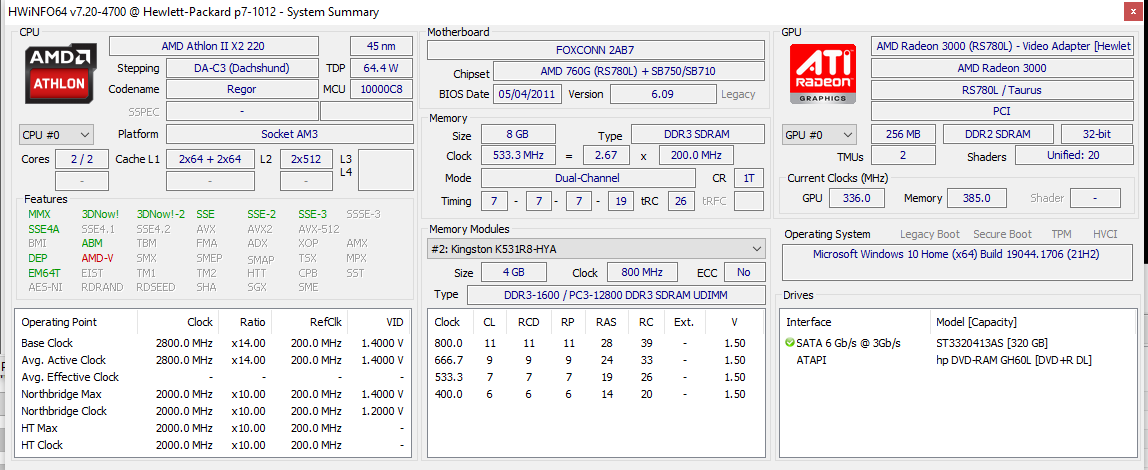This screenshot has height=470, width=1148.
Task: Click the DDR2 SDRAM video memory type
Action: tap(999, 135)
